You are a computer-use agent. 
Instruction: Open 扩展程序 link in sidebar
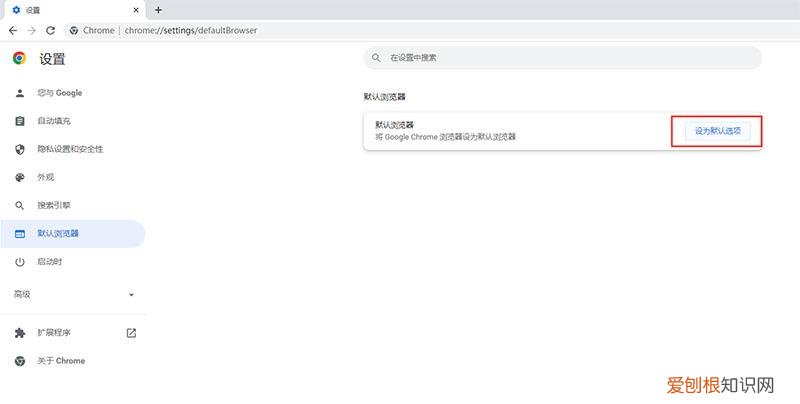tap(72, 333)
